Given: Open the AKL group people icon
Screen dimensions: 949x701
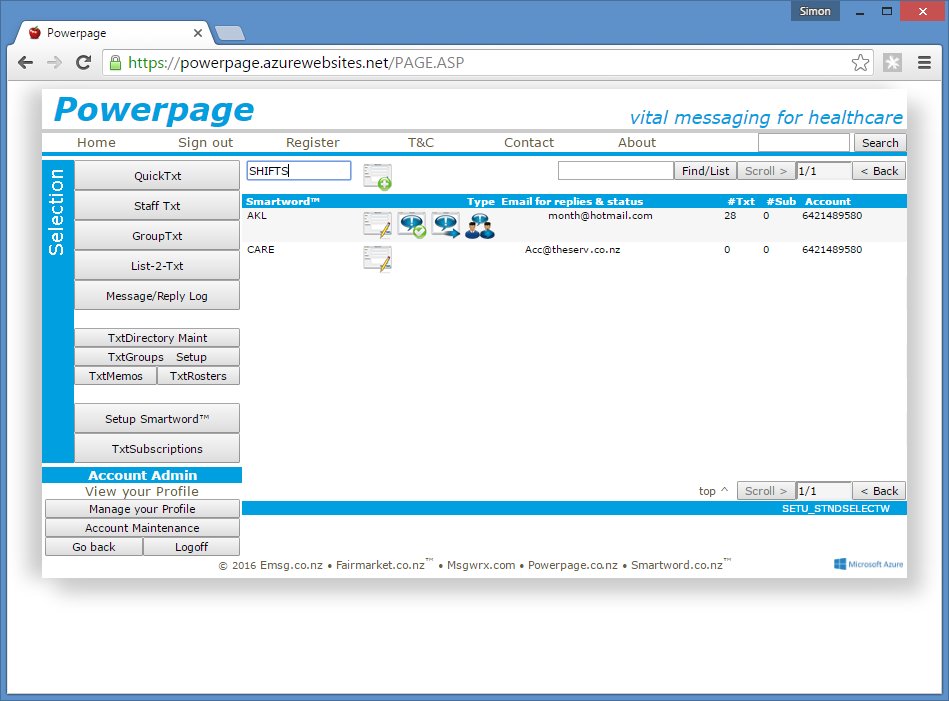Looking at the screenshot, I should click(x=480, y=224).
